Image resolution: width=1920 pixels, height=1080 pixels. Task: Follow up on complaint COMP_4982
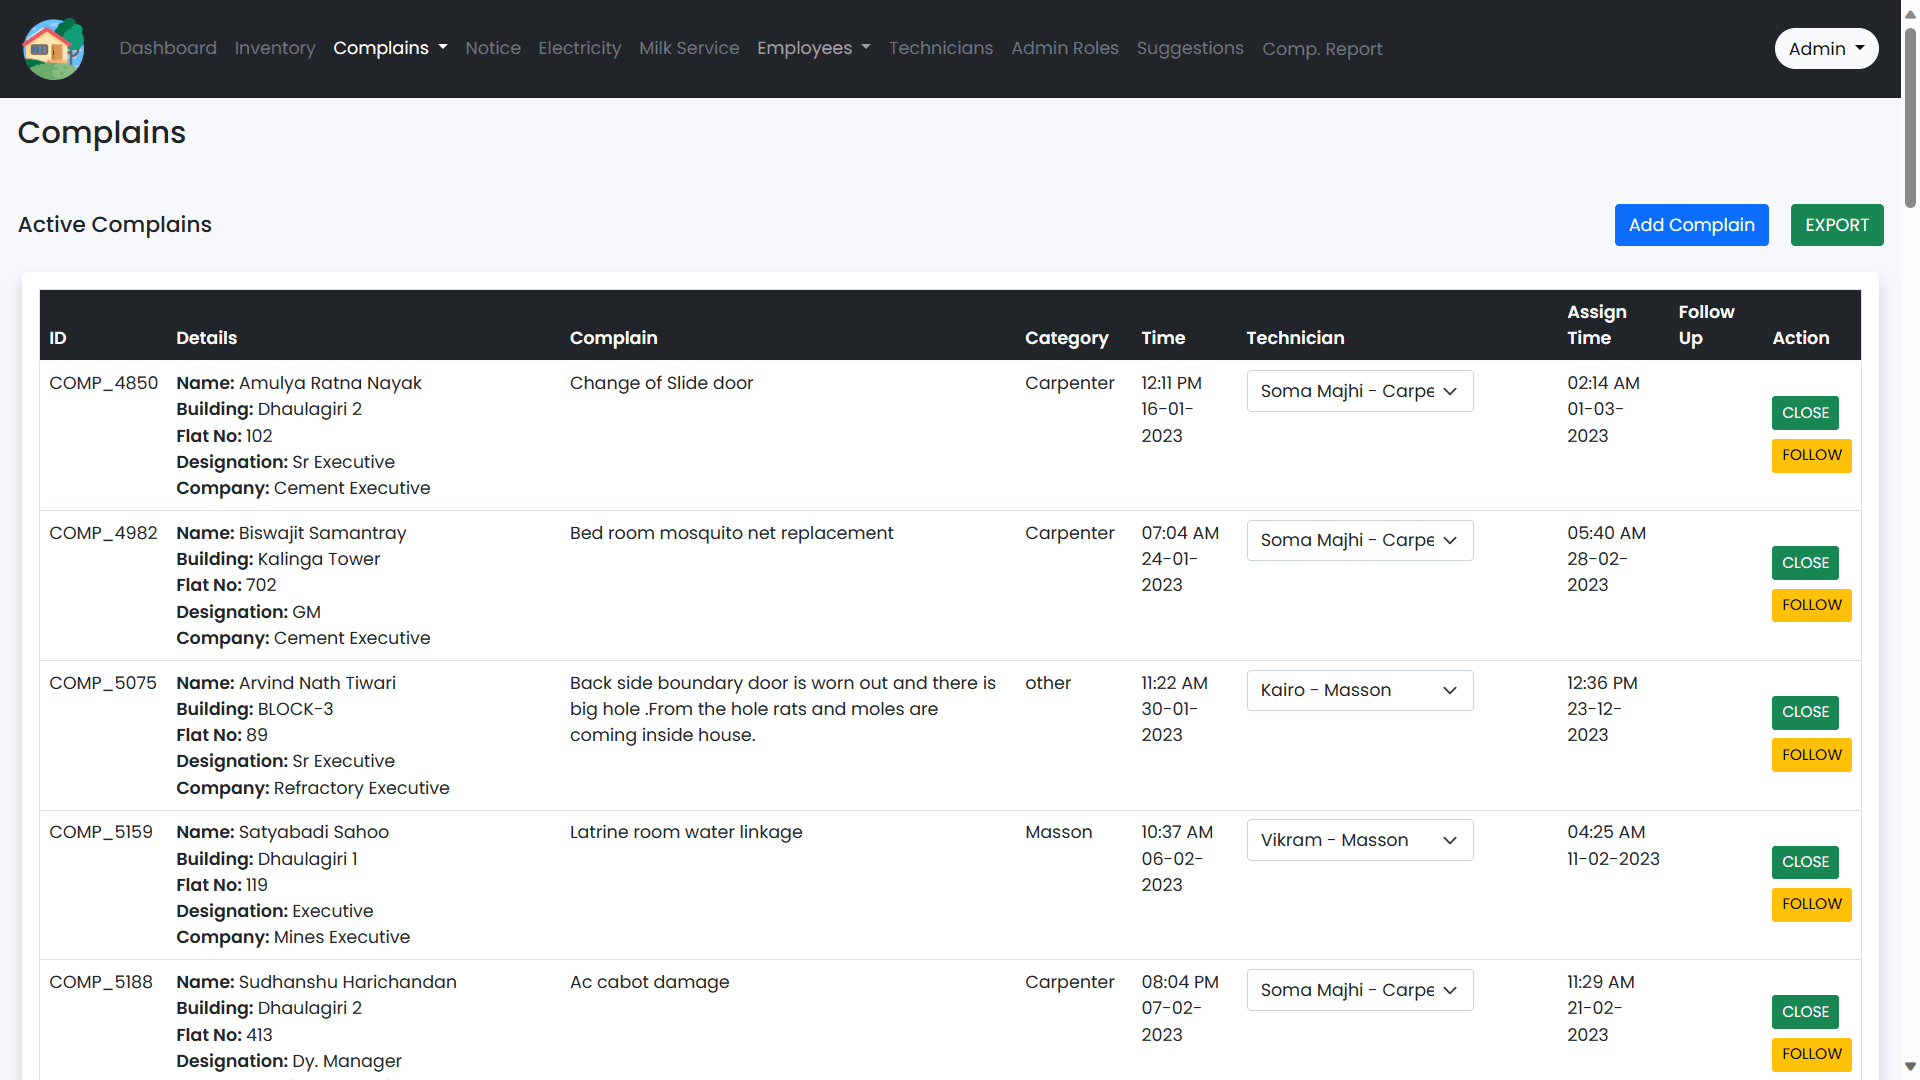click(x=1811, y=604)
